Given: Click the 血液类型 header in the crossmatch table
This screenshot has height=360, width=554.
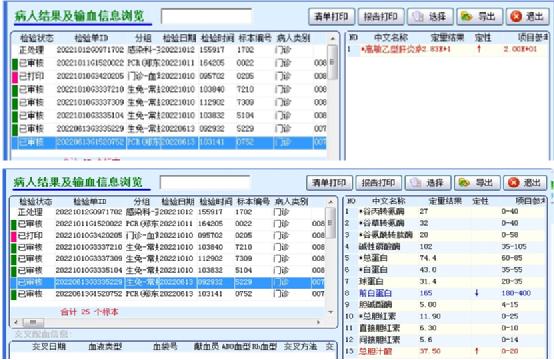Looking at the screenshot, I should (x=105, y=347).
